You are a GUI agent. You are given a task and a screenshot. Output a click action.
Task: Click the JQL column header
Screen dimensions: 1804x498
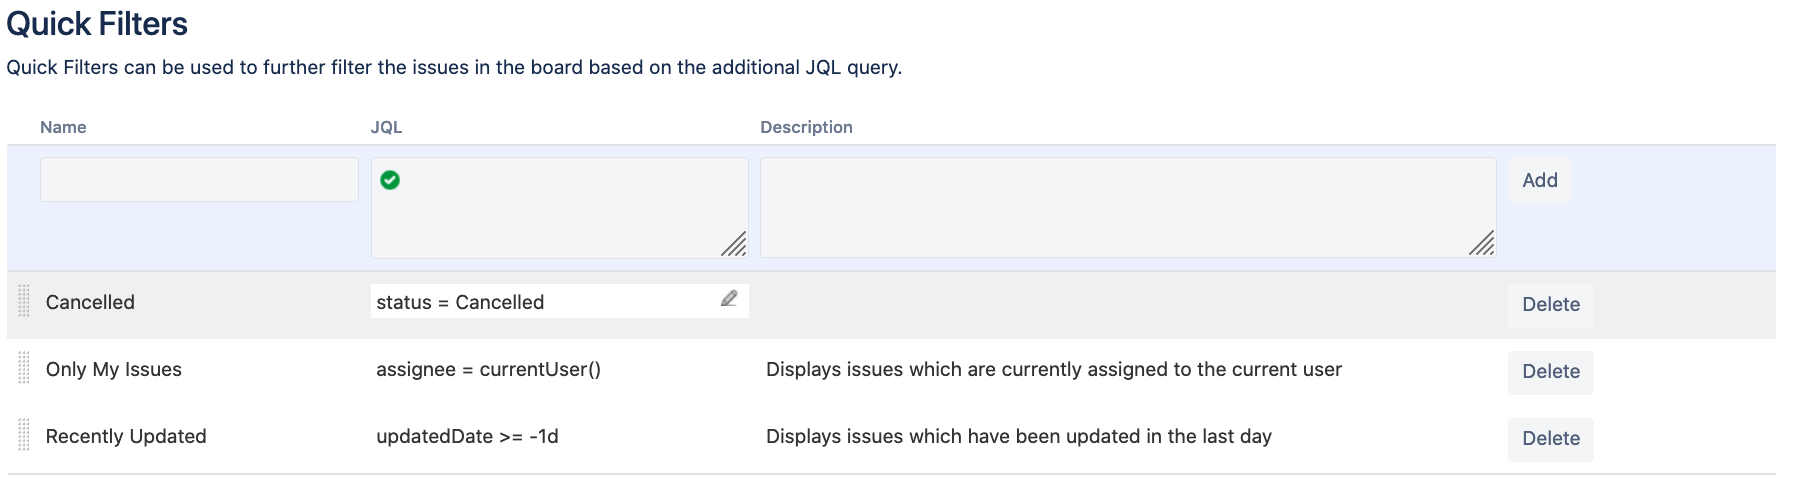click(386, 127)
